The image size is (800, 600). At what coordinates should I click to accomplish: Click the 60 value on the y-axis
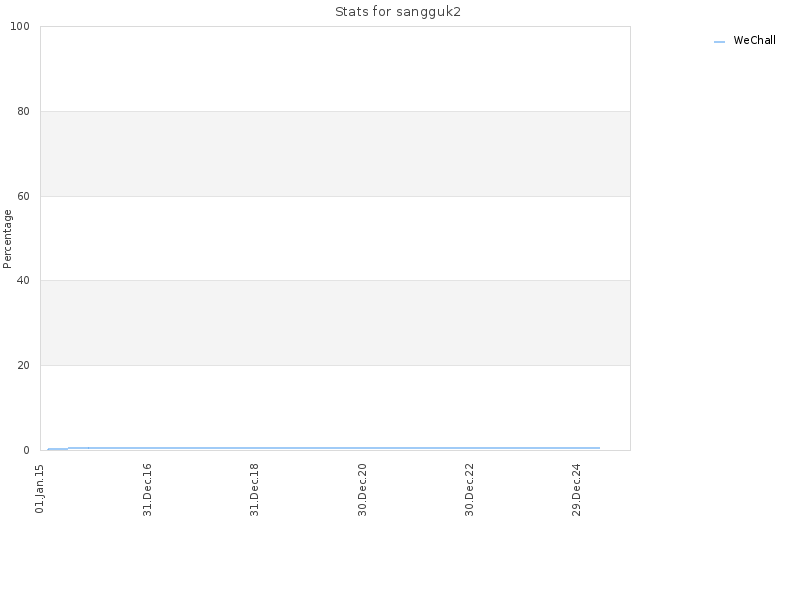tap(23, 196)
